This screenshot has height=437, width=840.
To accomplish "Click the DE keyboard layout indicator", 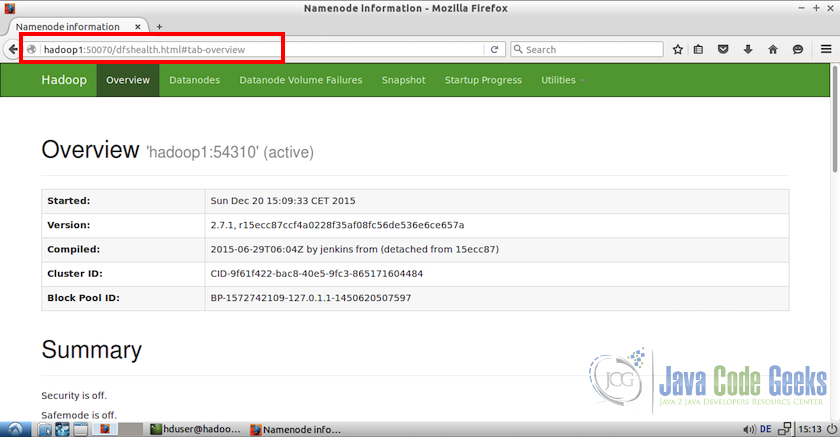I will tap(766, 430).
